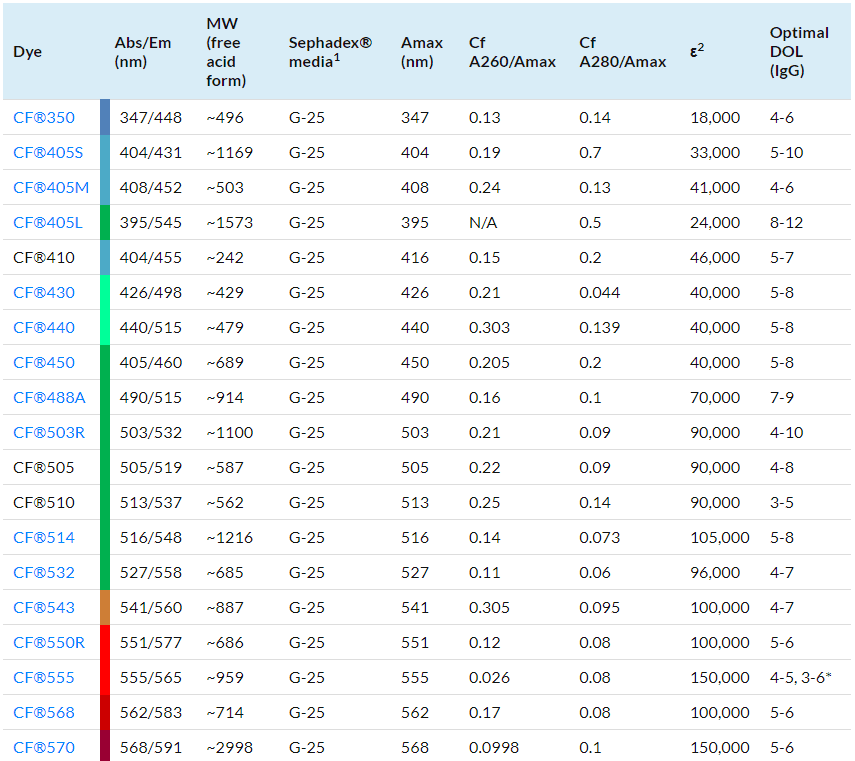Go to the CF®514 dye page
Image resolution: width=855 pixels, height=761 pixels.
point(43,538)
